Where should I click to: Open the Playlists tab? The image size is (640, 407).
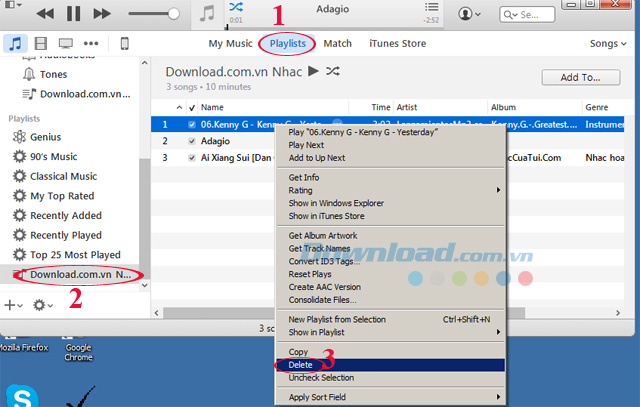click(x=287, y=43)
